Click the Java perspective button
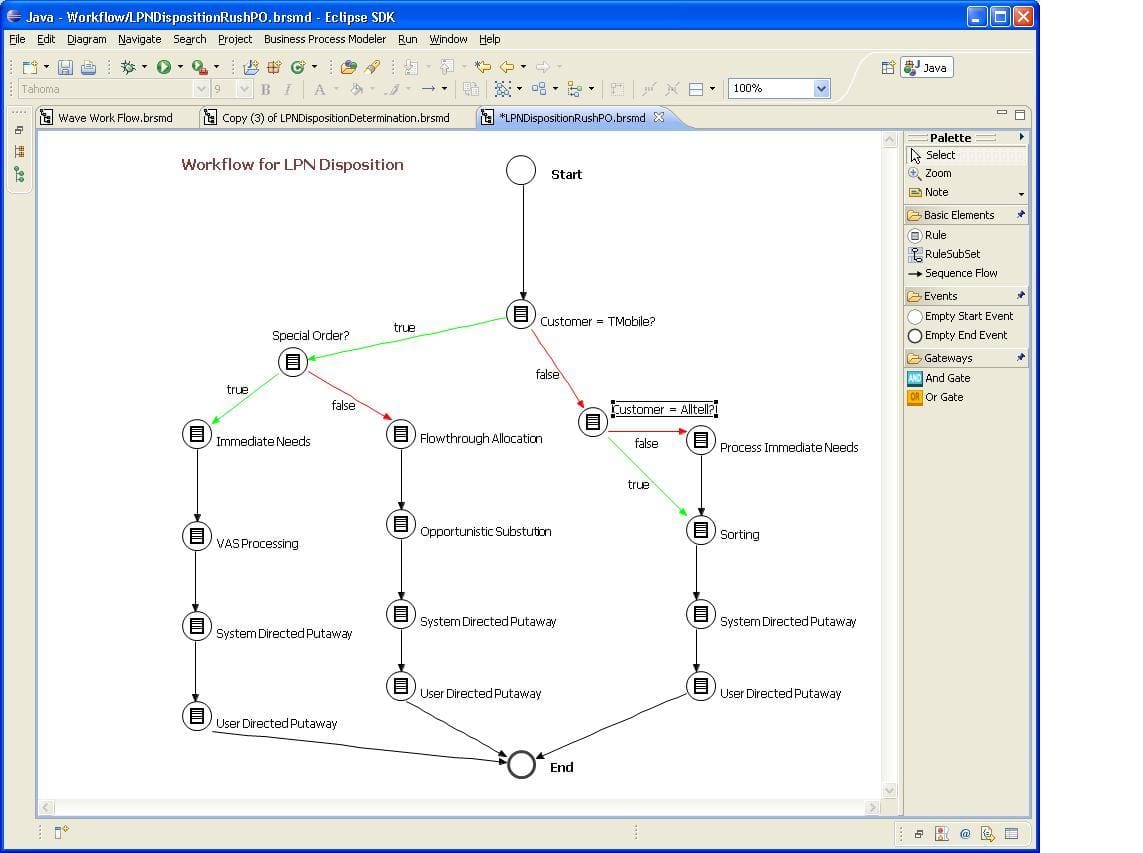 [x=927, y=68]
